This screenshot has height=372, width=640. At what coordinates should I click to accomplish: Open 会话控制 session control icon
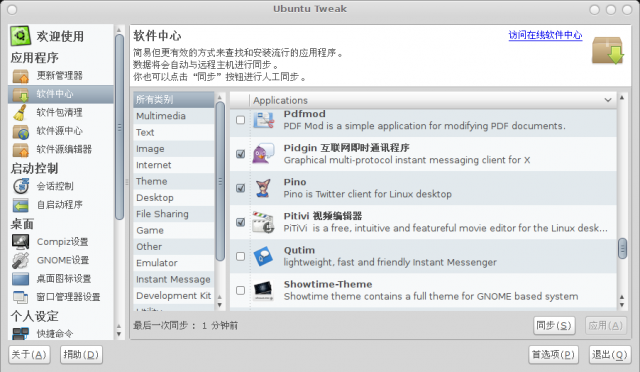click(x=20, y=186)
